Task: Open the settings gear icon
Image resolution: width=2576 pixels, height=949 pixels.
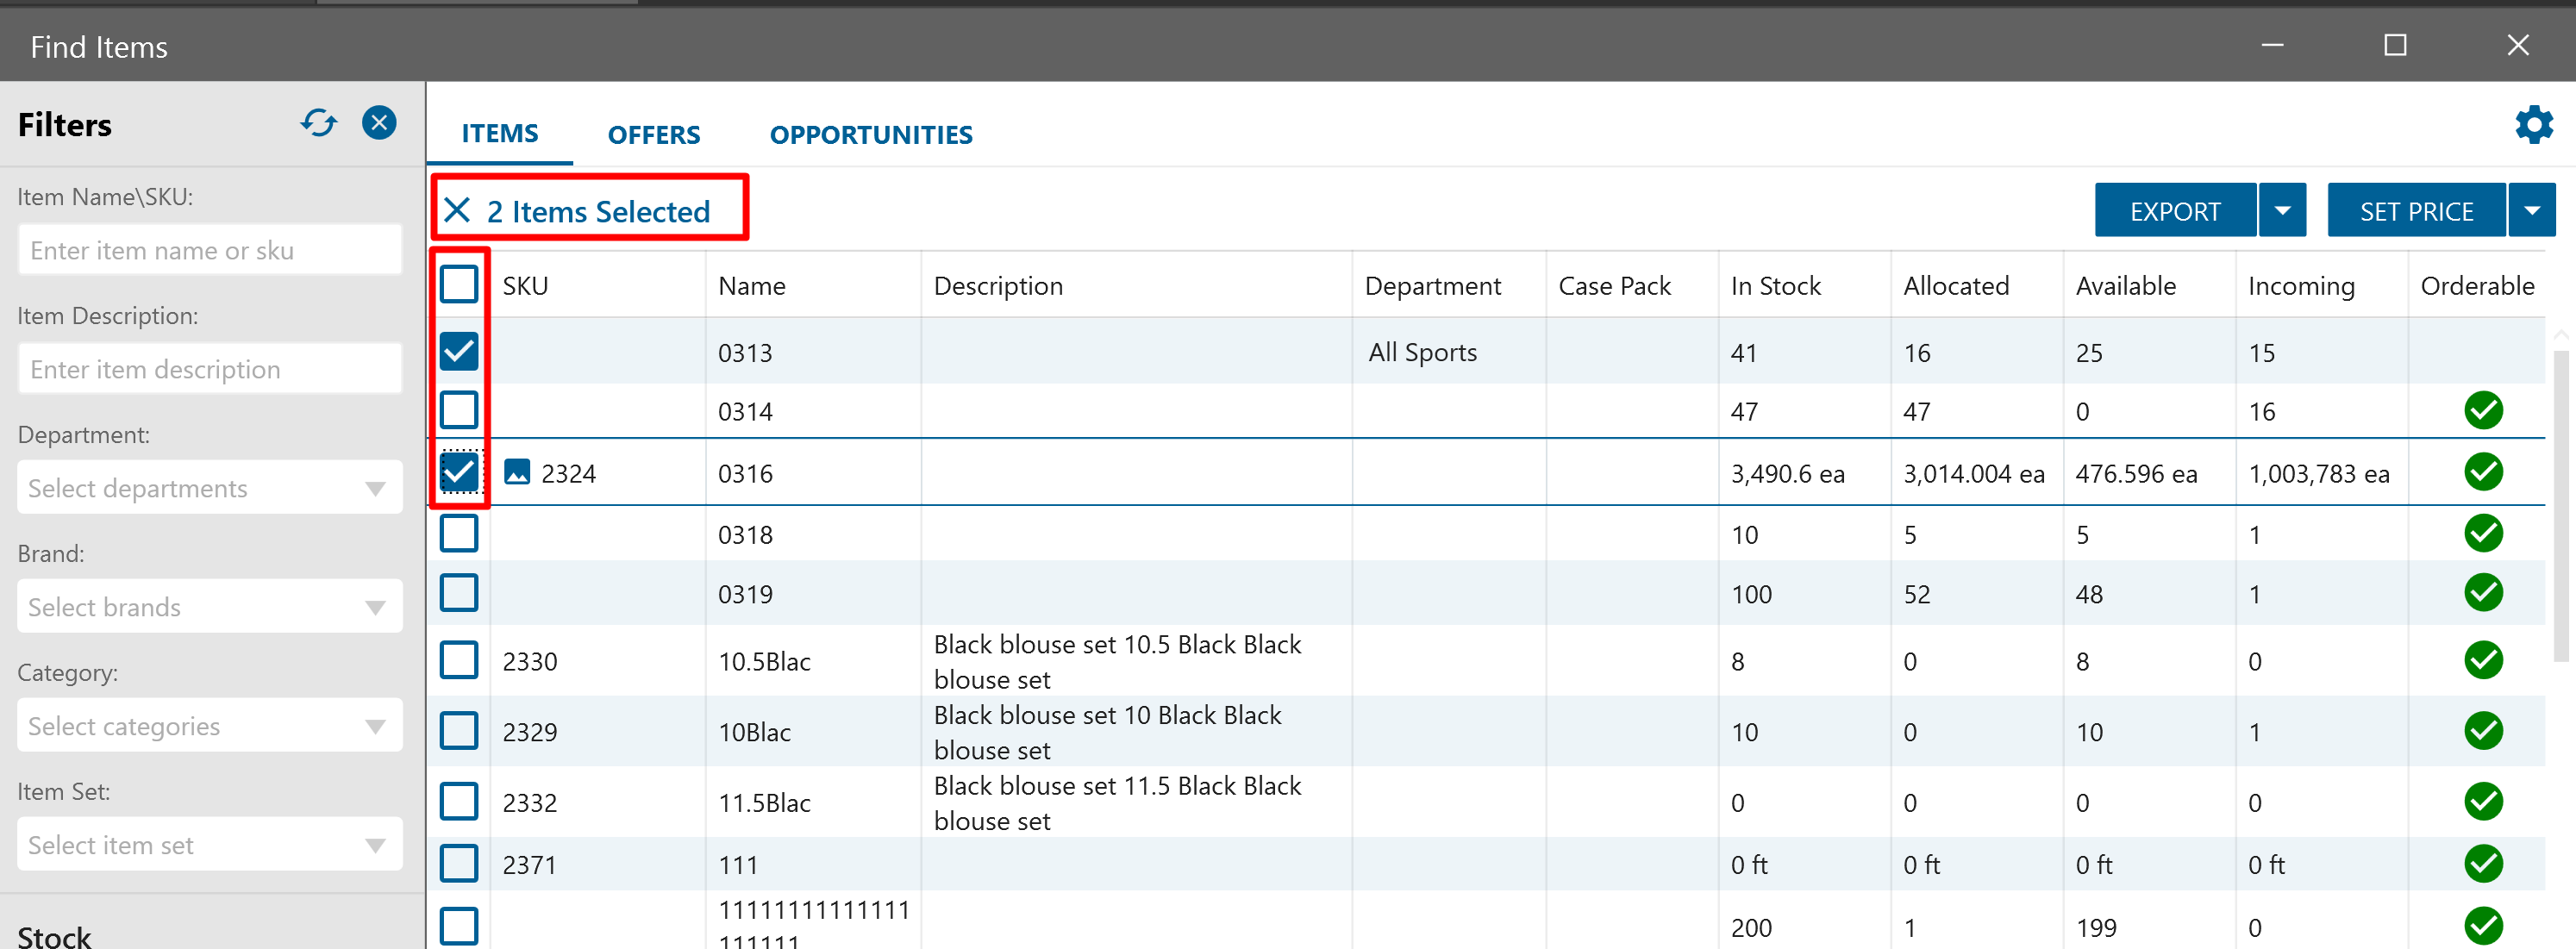Action: pyautogui.click(x=2533, y=125)
